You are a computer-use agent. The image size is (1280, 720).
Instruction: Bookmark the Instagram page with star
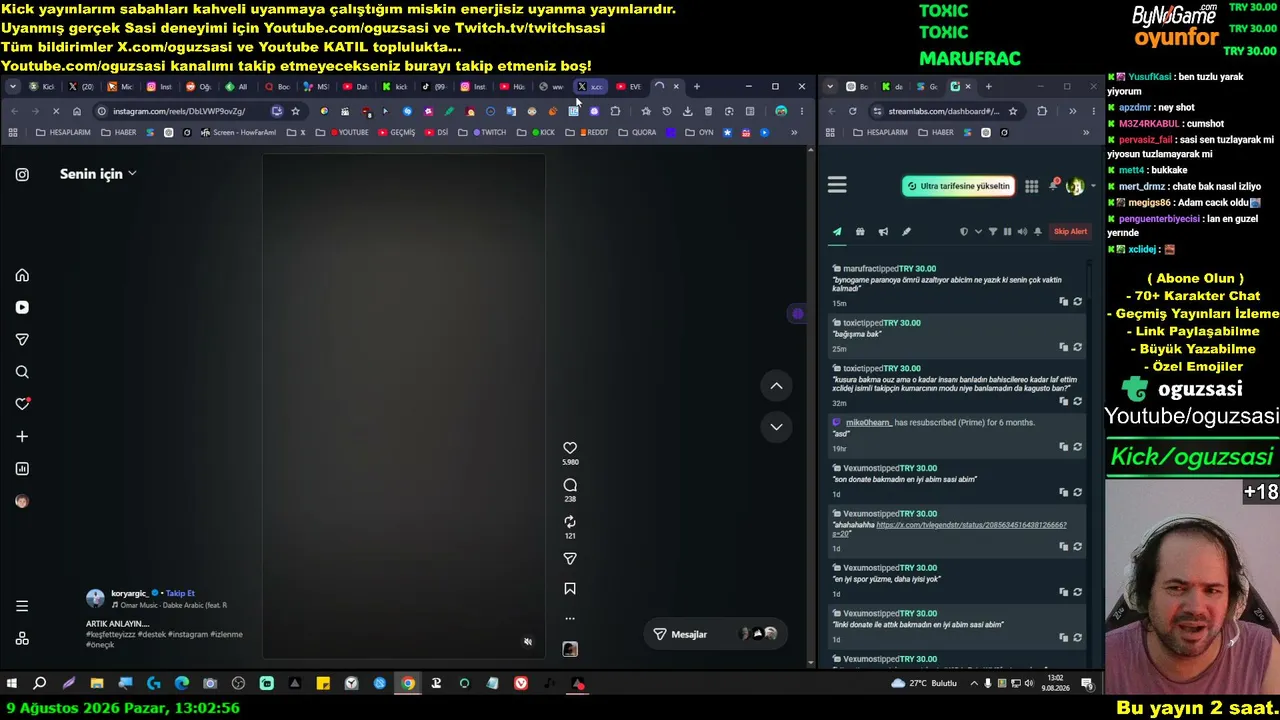pyautogui.click(x=295, y=111)
